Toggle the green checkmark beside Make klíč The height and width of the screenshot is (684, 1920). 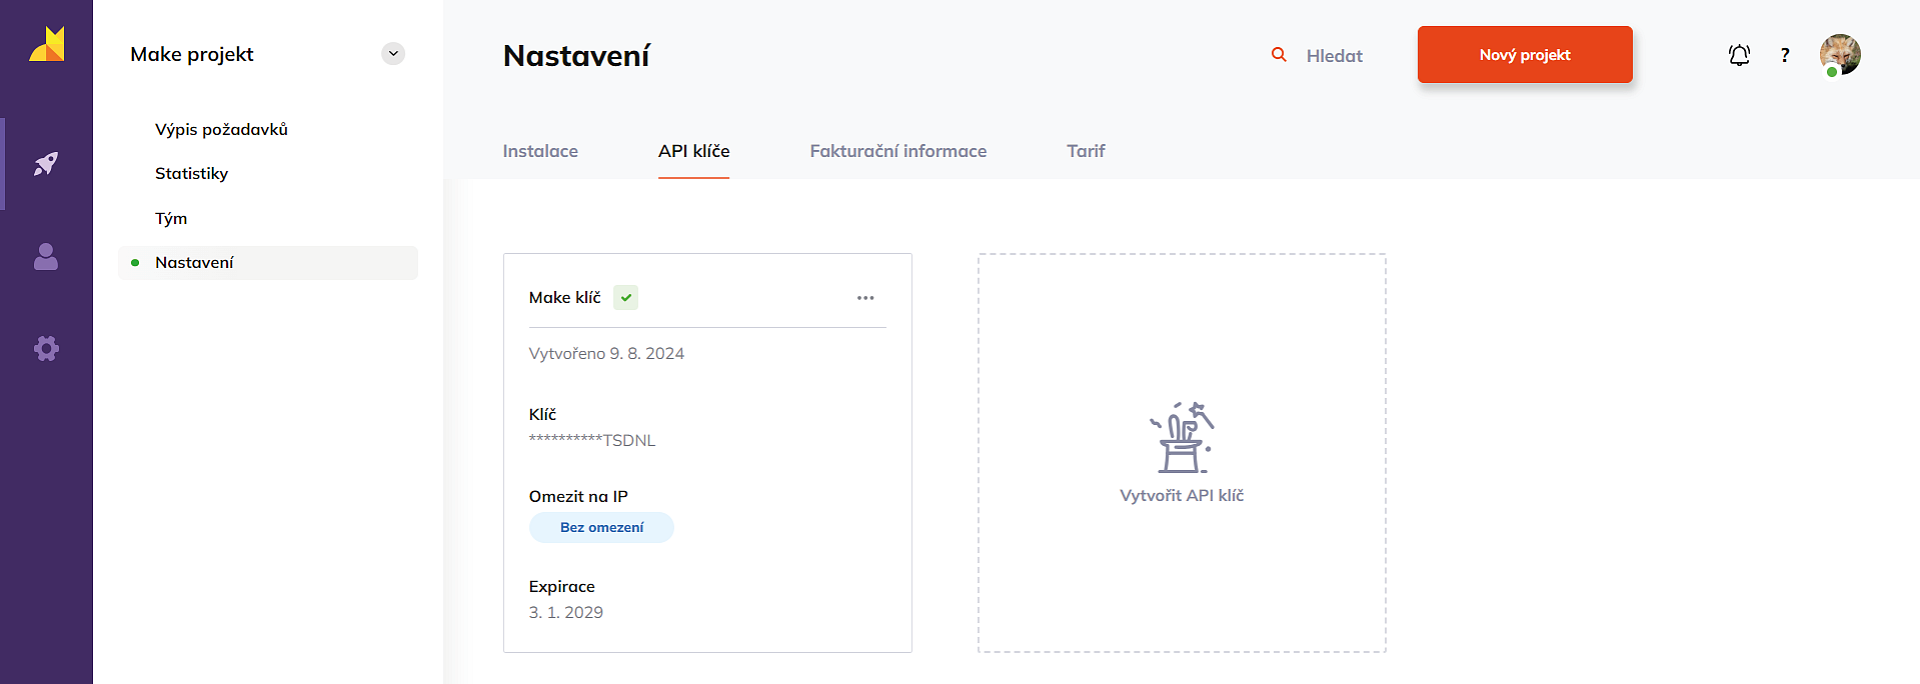pos(626,298)
